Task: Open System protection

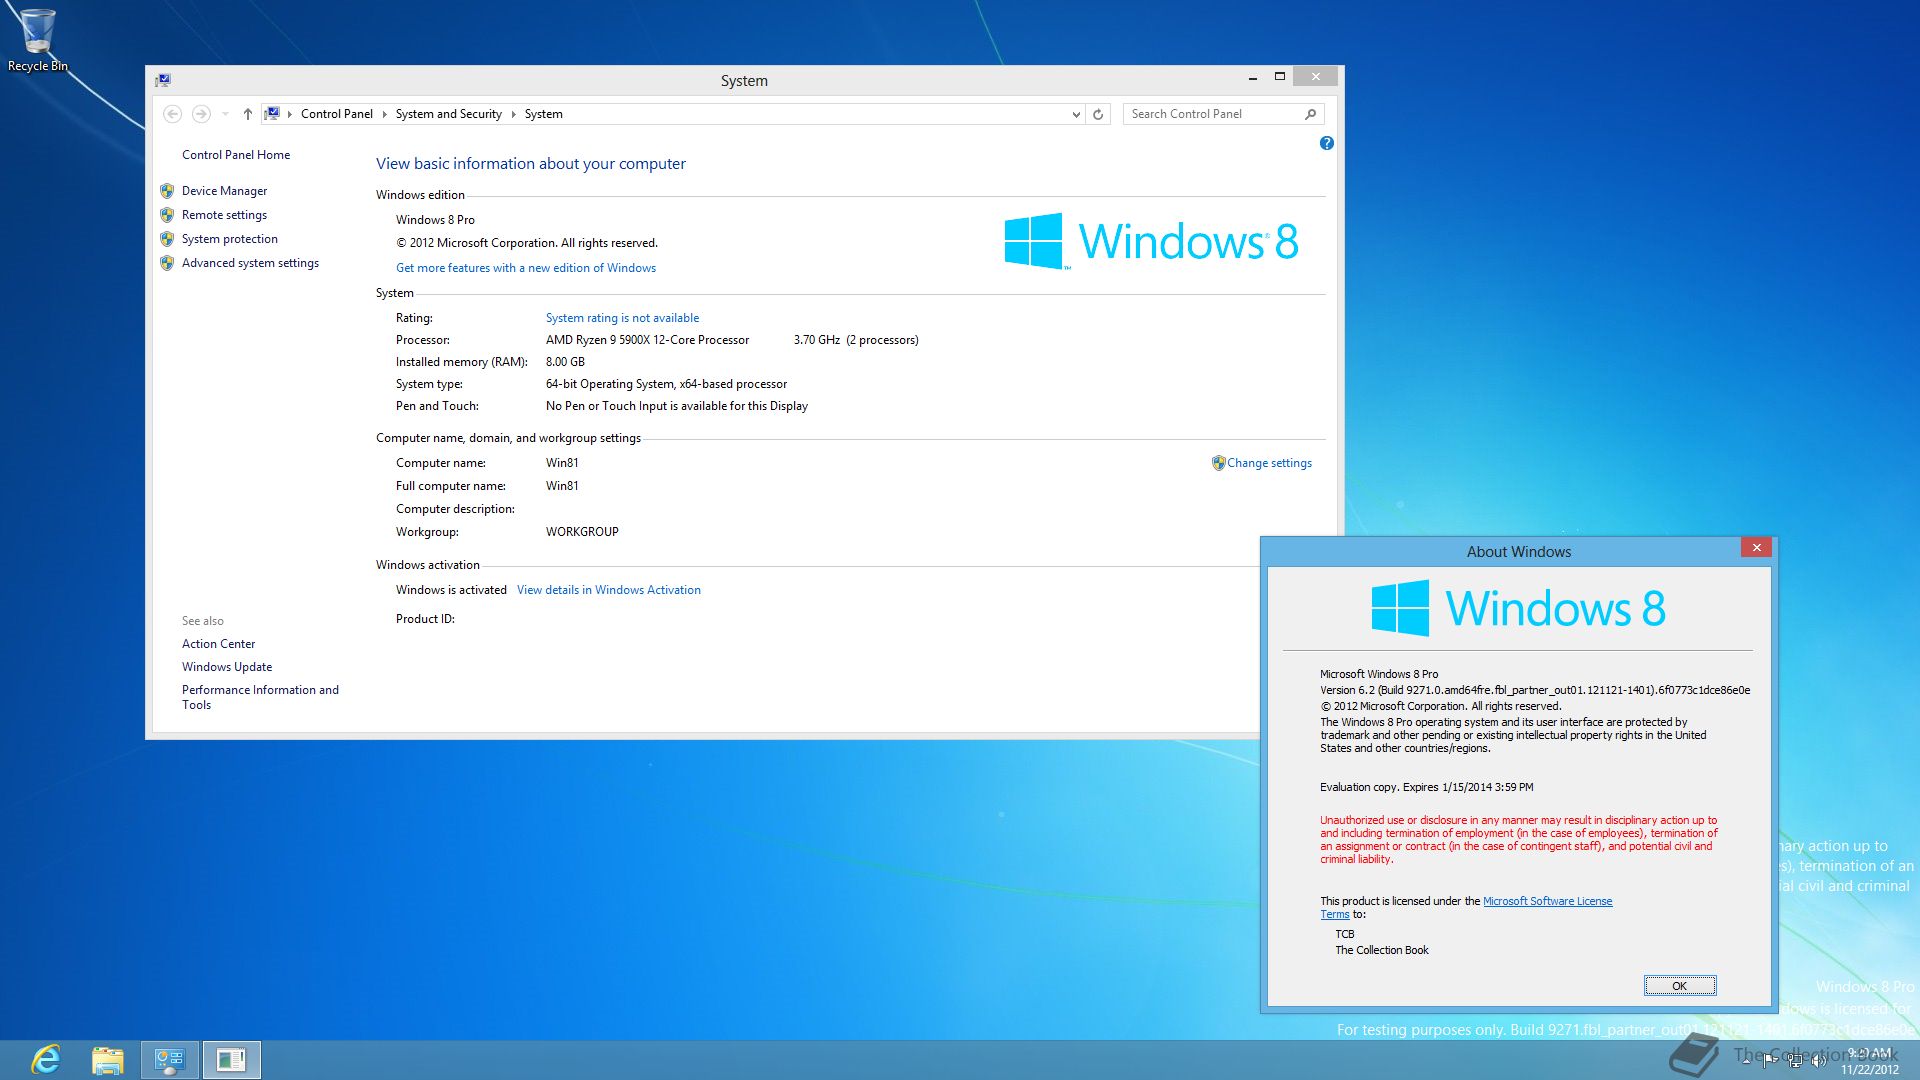Action: click(230, 239)
